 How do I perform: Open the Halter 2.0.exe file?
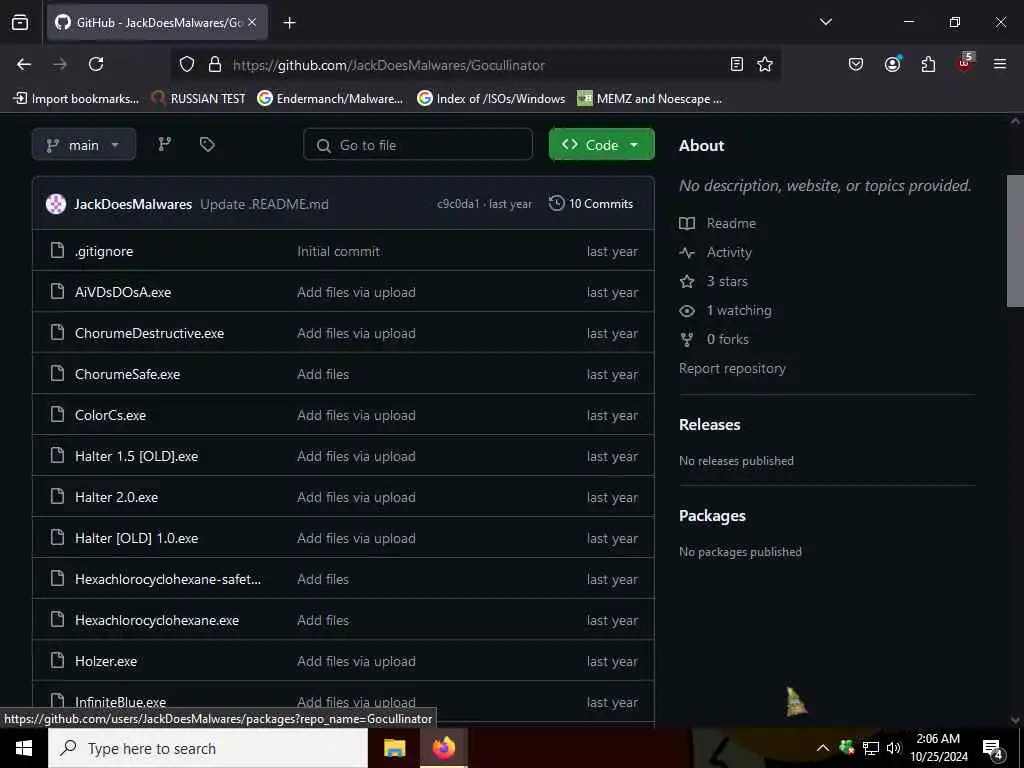pos(116,497)
